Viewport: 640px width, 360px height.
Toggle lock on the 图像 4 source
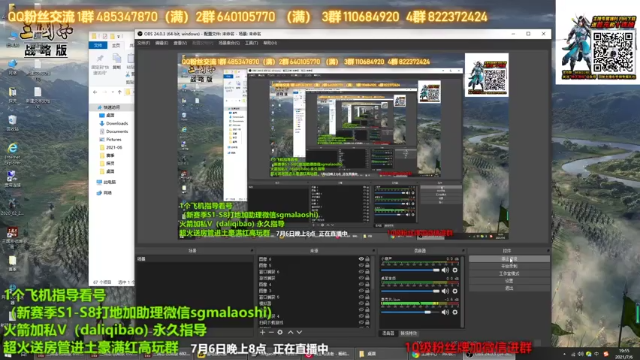tap(367, 284)
